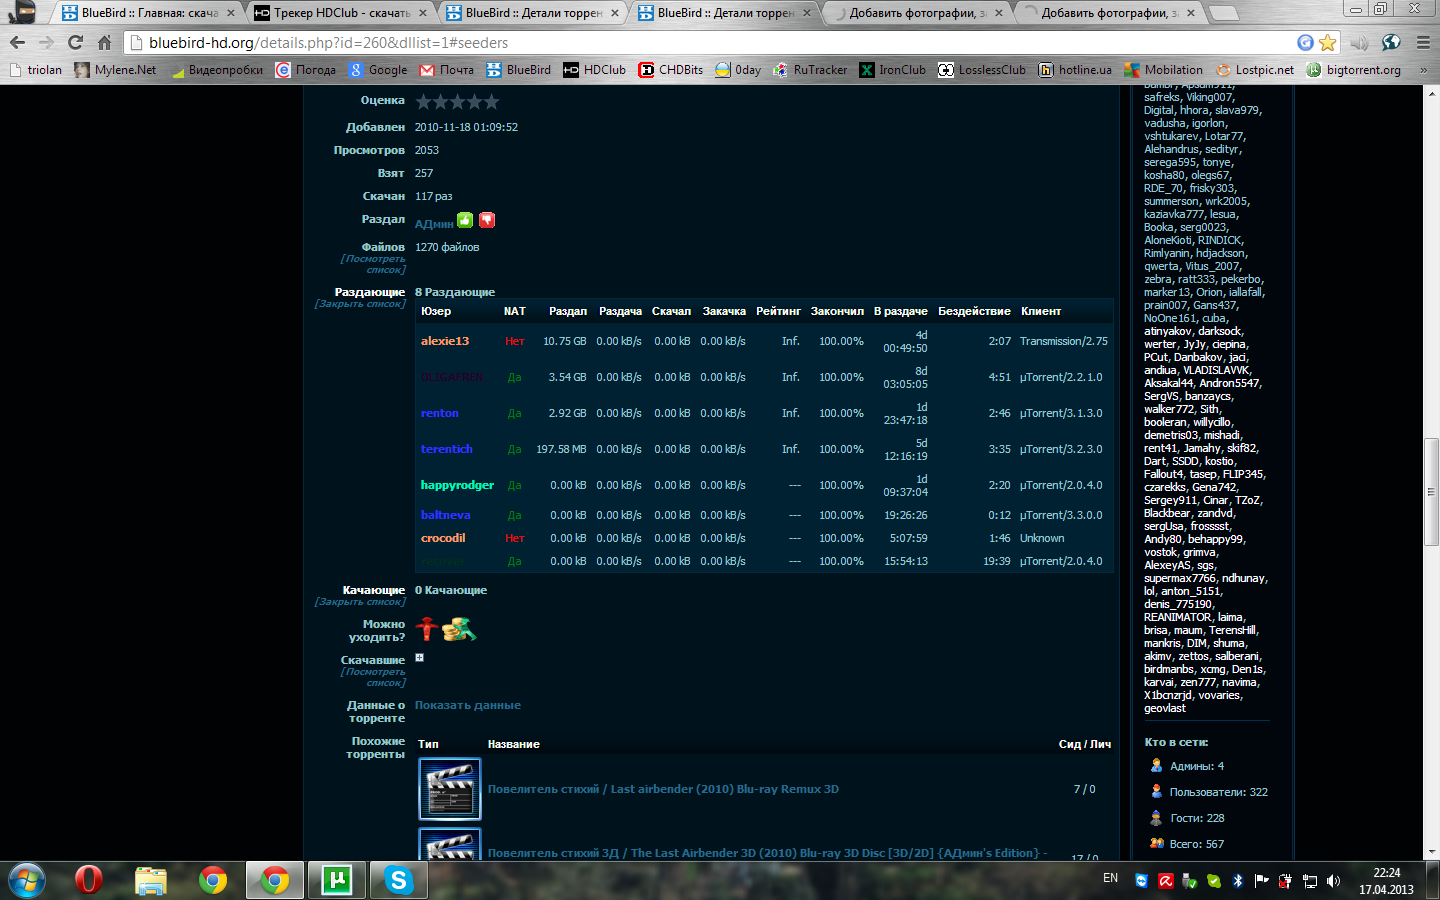1440x900 pixels.
Task: Click the translate icon in the address bar
Action: [1305, 42]
